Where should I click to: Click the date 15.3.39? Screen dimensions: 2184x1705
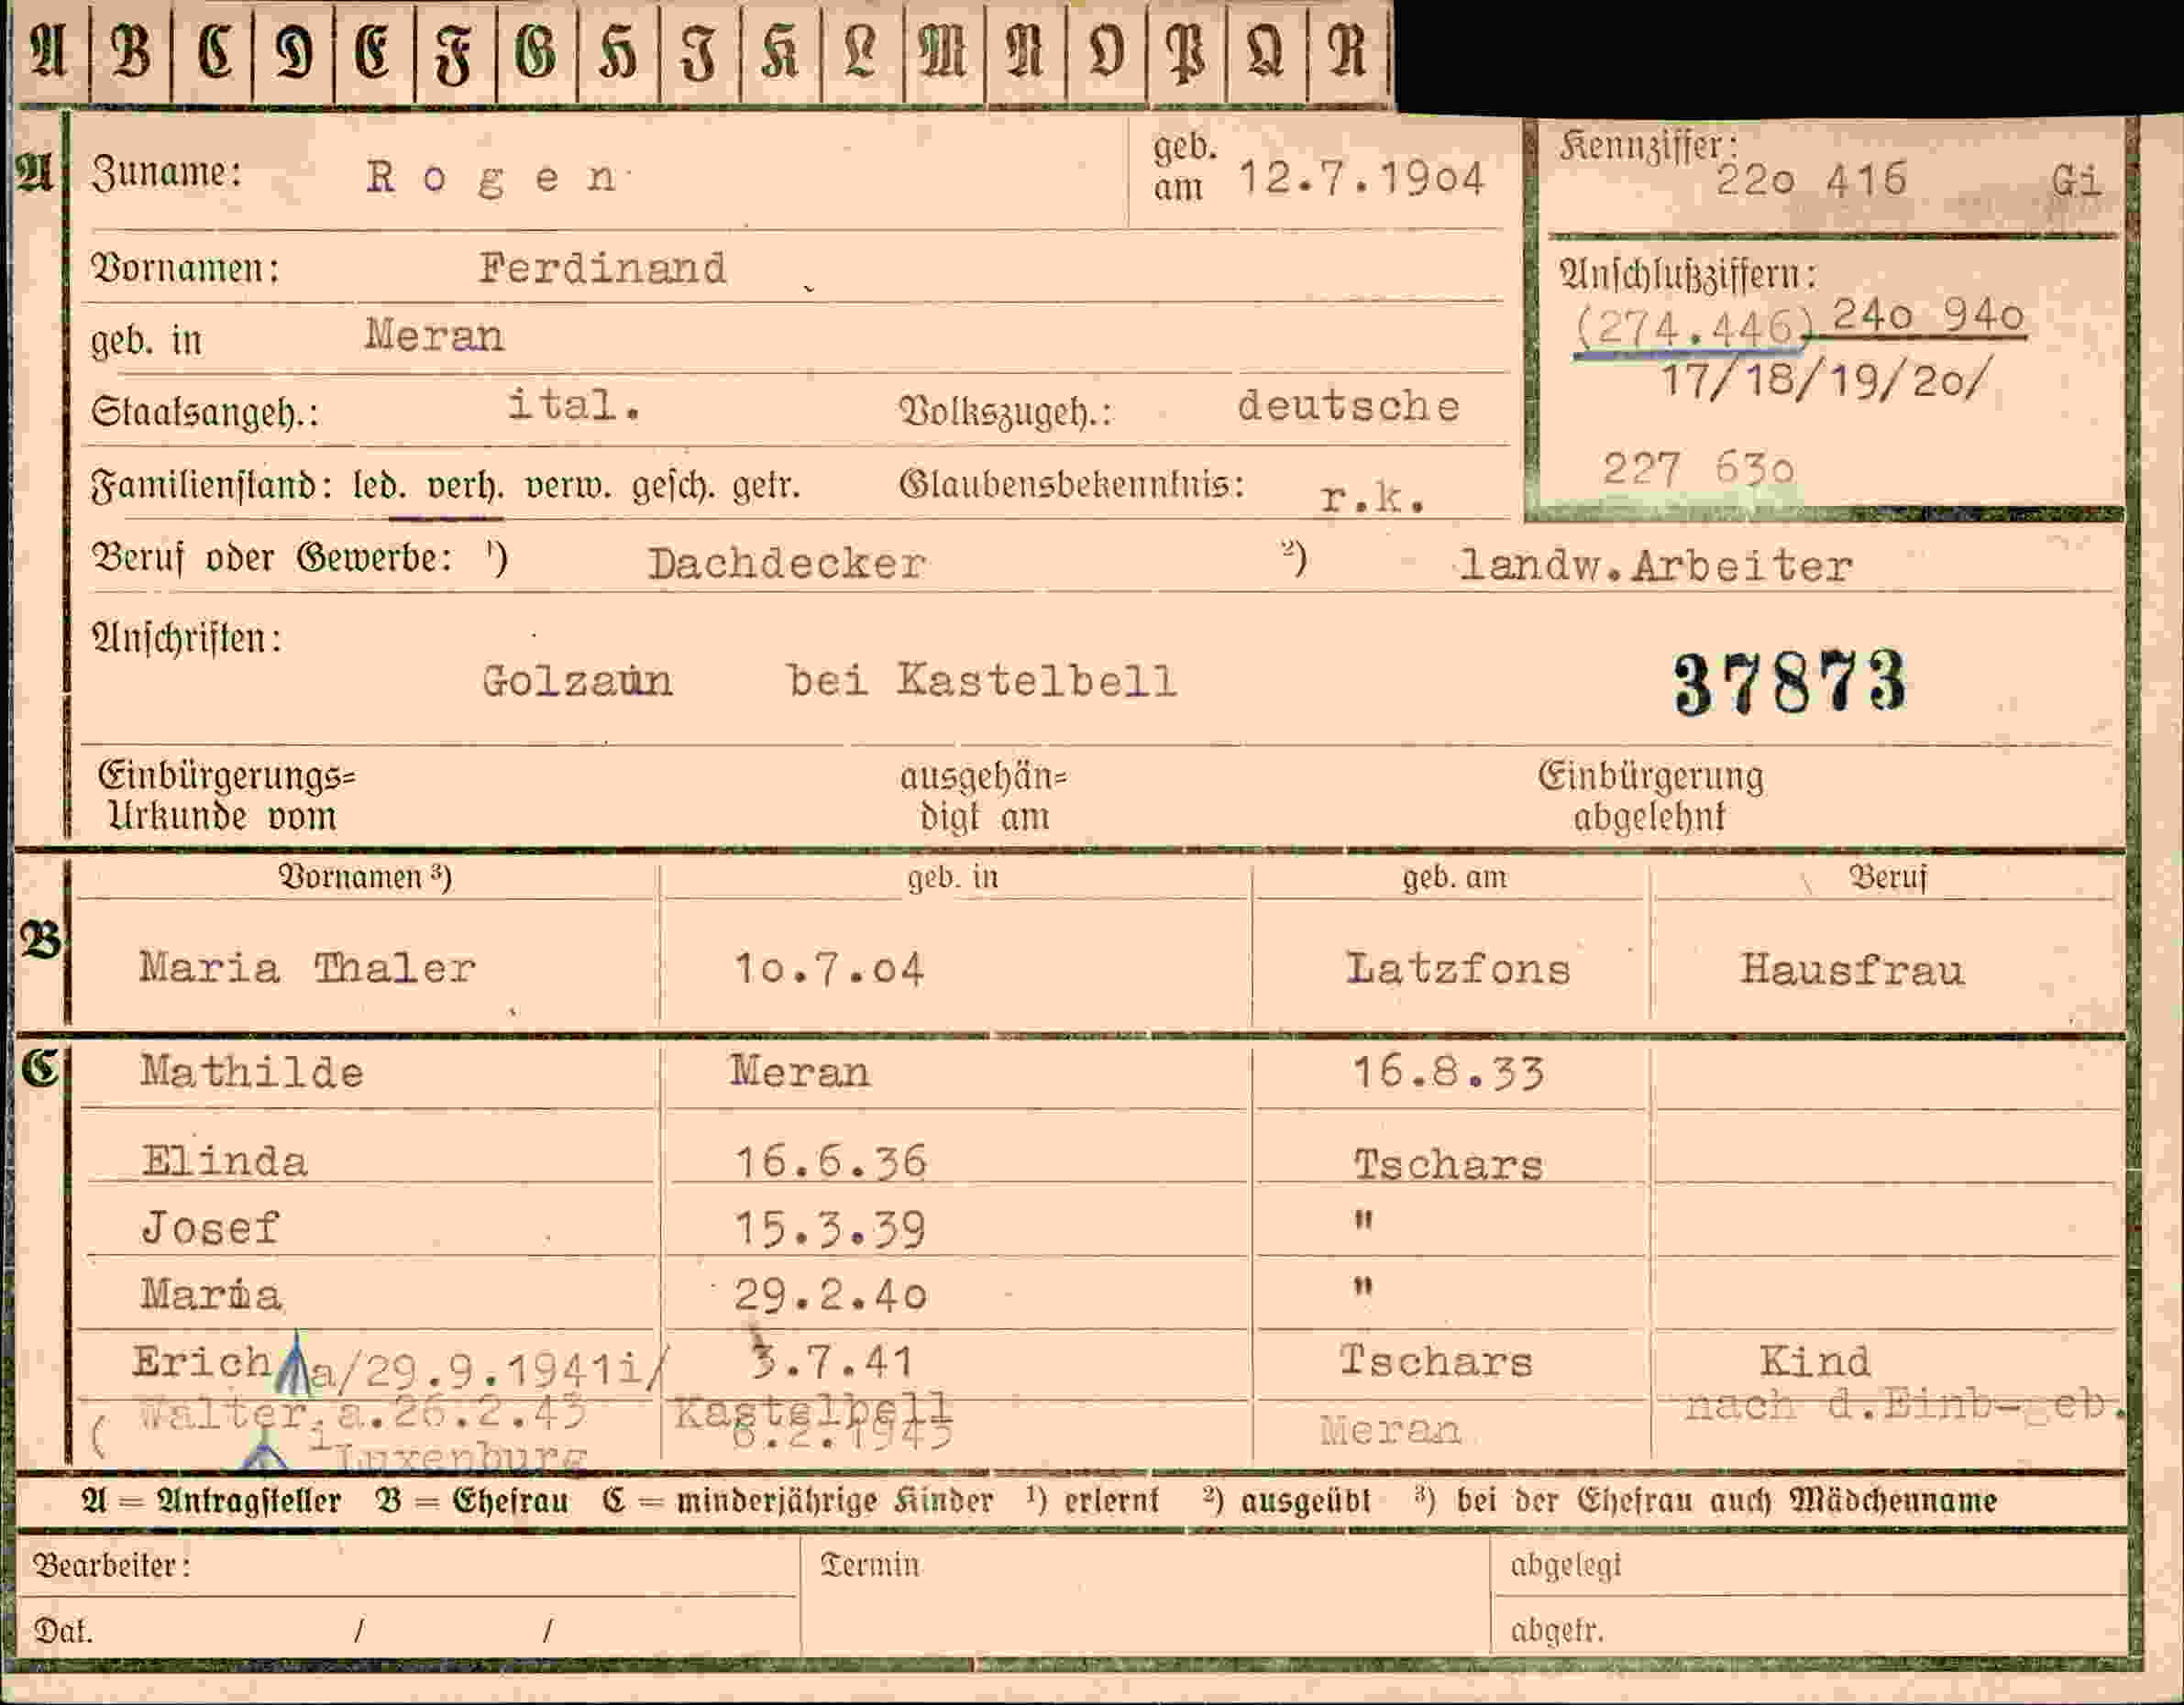tap(830, 1229)
